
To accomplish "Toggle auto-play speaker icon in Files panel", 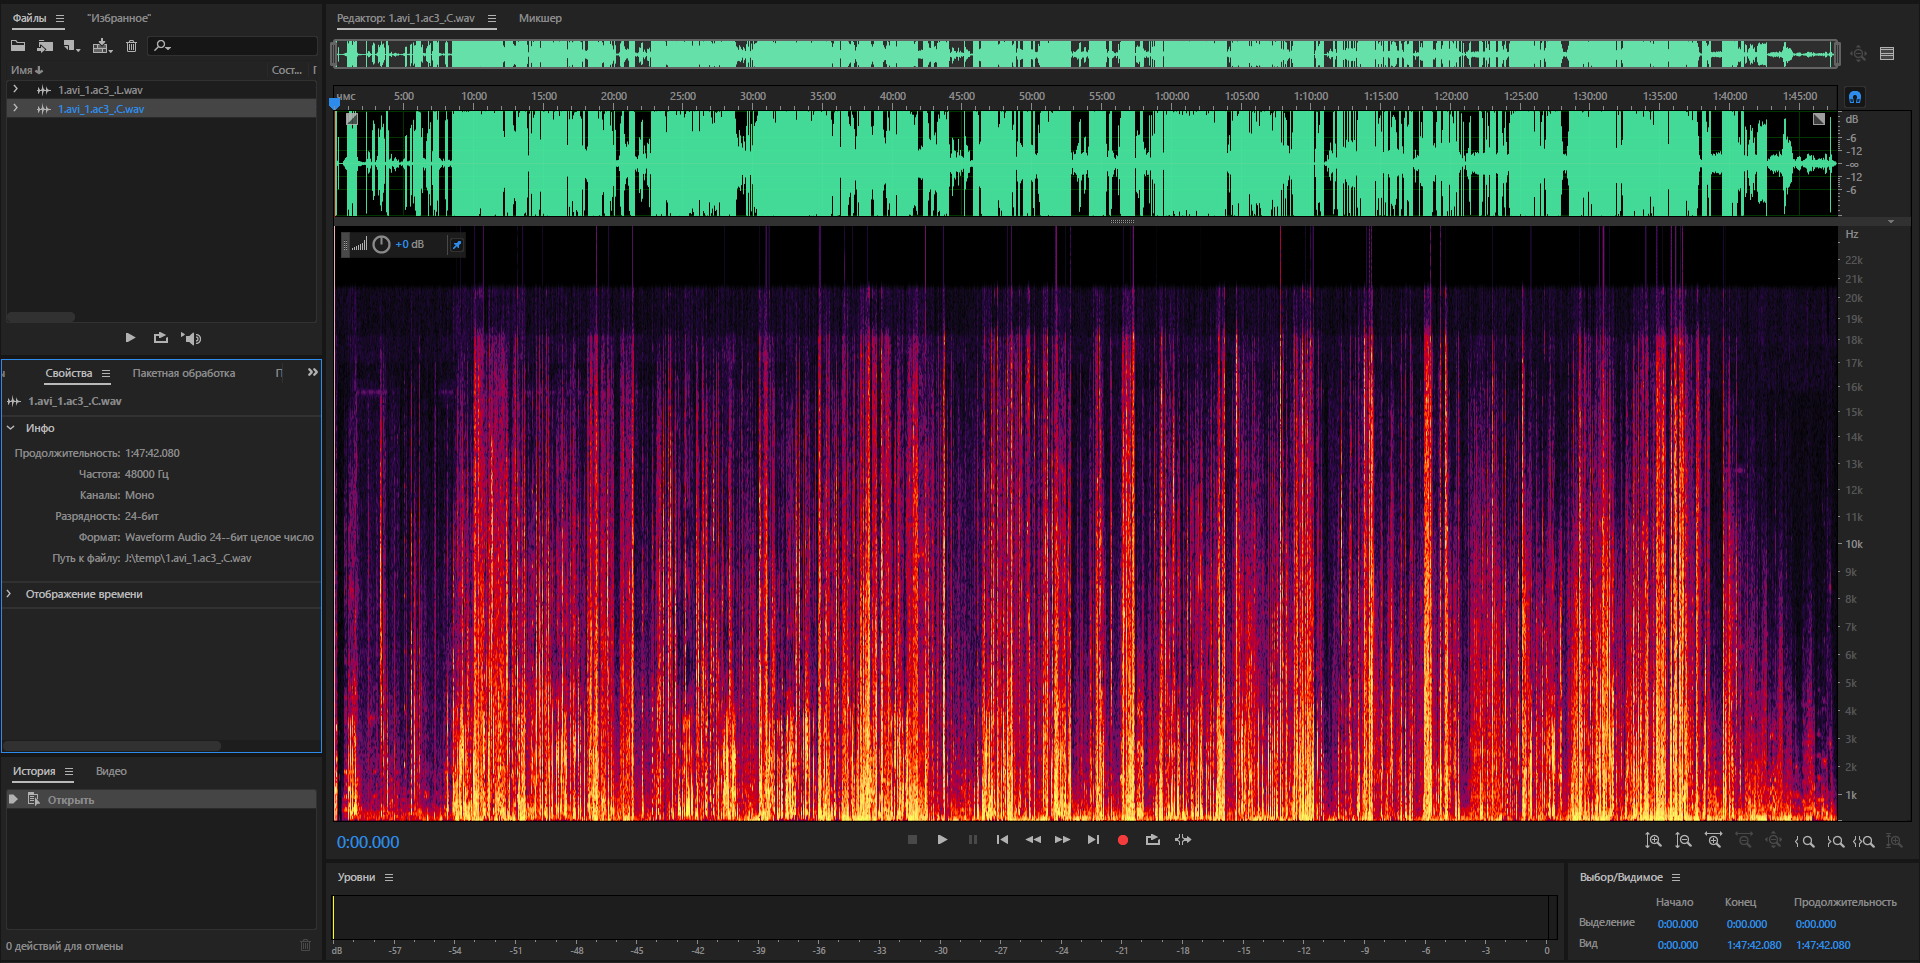I will [191, 338].
